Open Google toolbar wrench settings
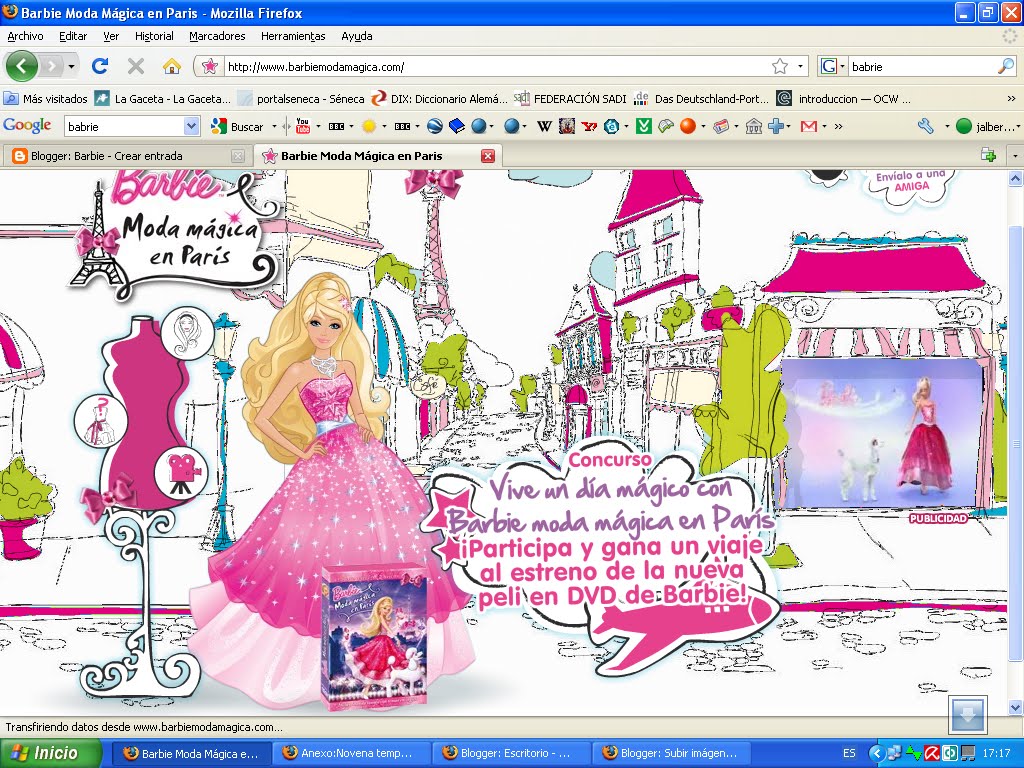This screenshot has width=1024, height=768. [x=925, y=126]
